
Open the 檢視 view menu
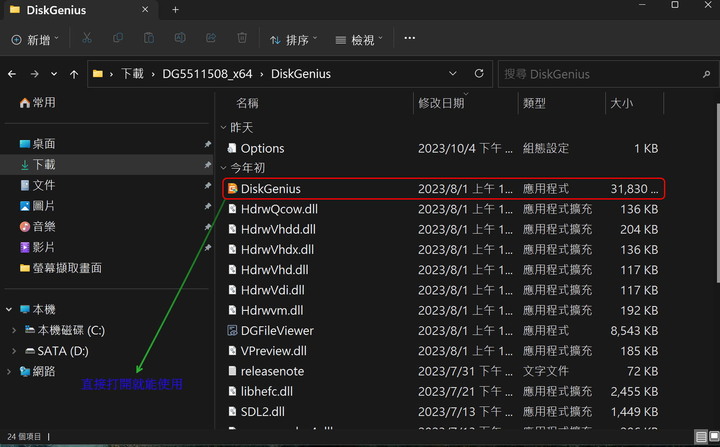click(359, 40)
